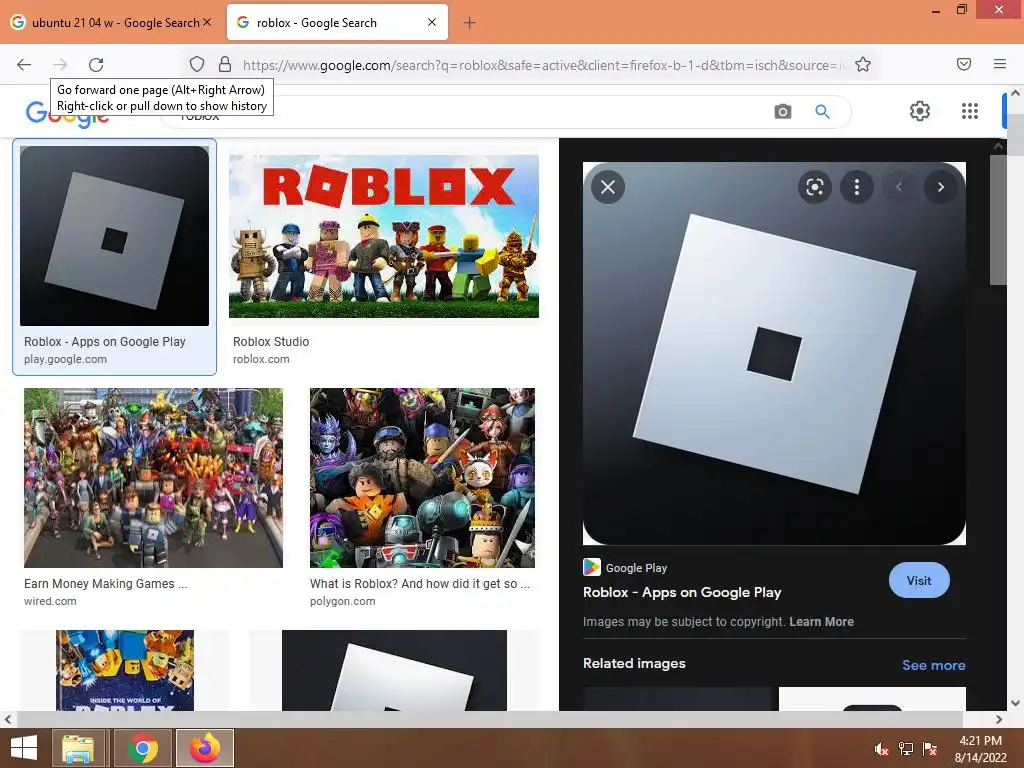Screen dimensions: 1024x768
Task: Click the URL address bar
Action: coord(545,65)
